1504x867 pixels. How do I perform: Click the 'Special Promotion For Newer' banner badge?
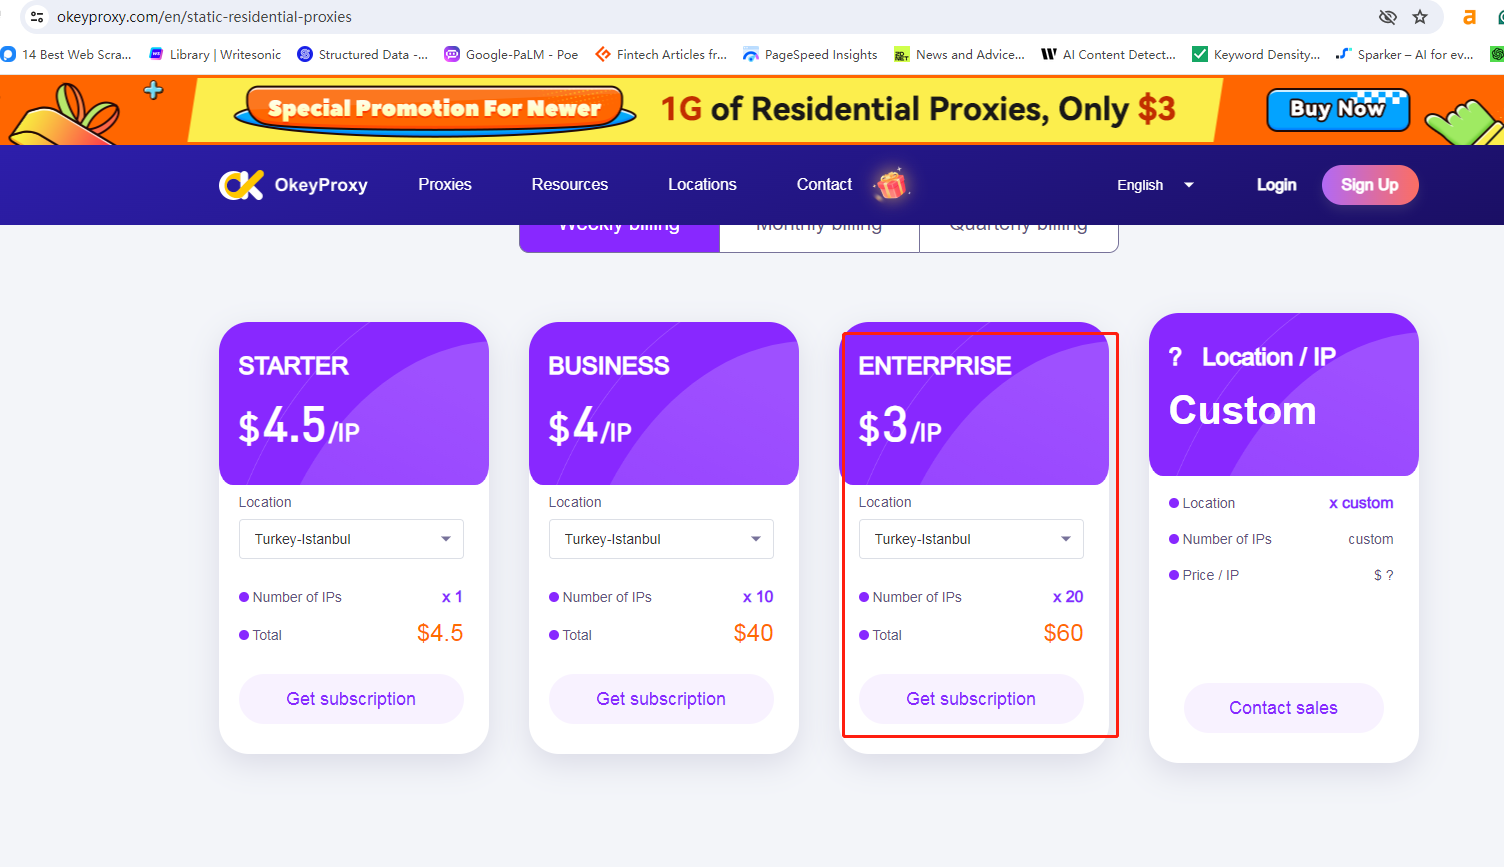click(435, 109)
